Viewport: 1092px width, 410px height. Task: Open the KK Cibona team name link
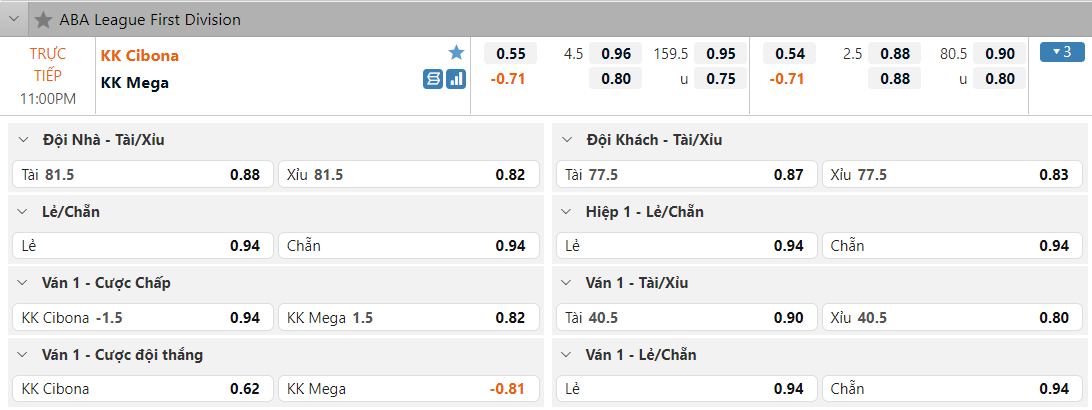[x=140, y=56]
